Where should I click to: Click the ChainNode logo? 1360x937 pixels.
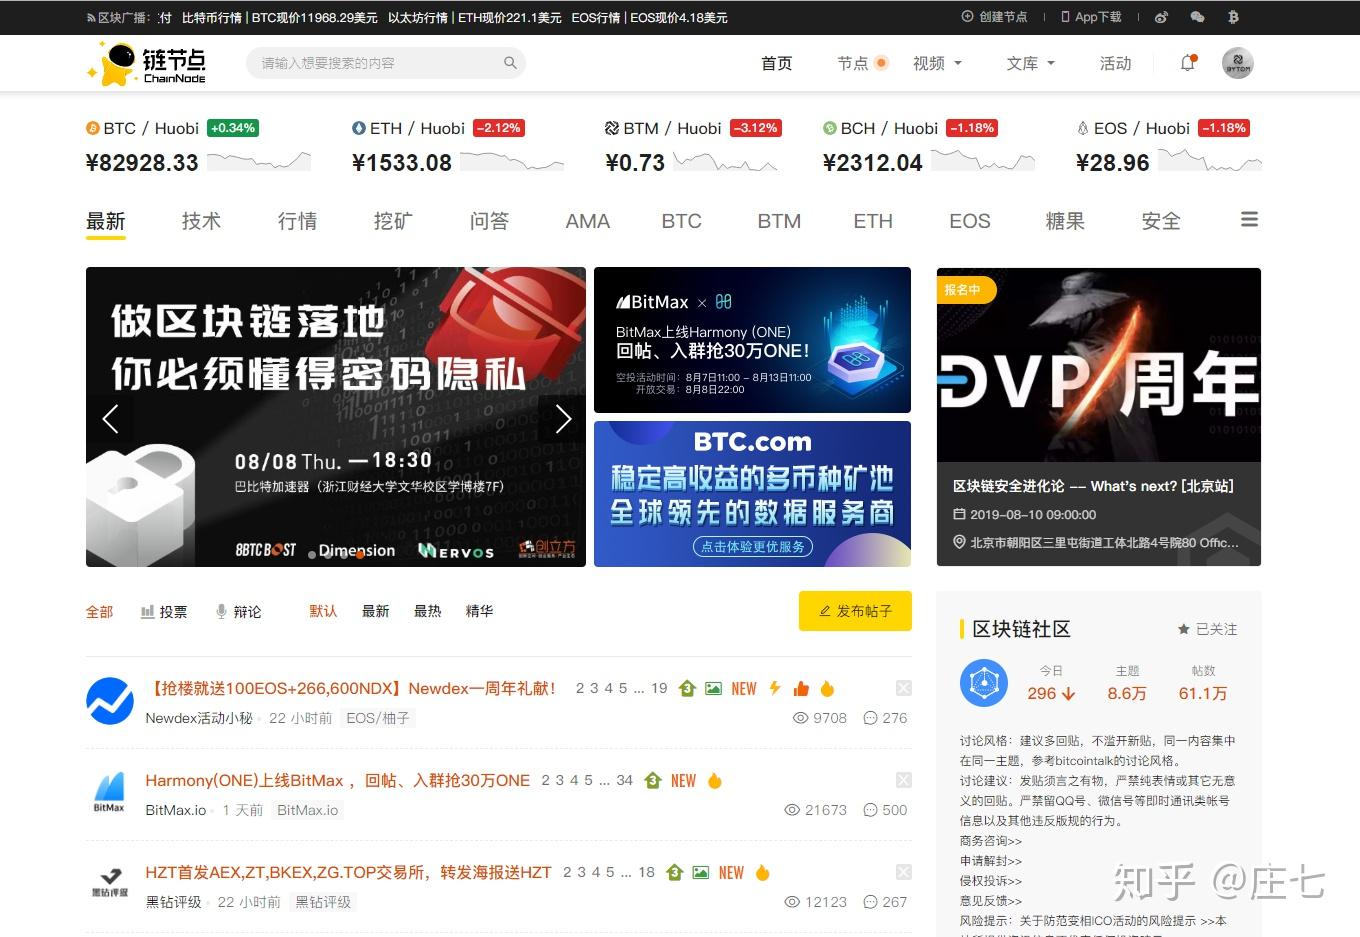click(146, 62)
